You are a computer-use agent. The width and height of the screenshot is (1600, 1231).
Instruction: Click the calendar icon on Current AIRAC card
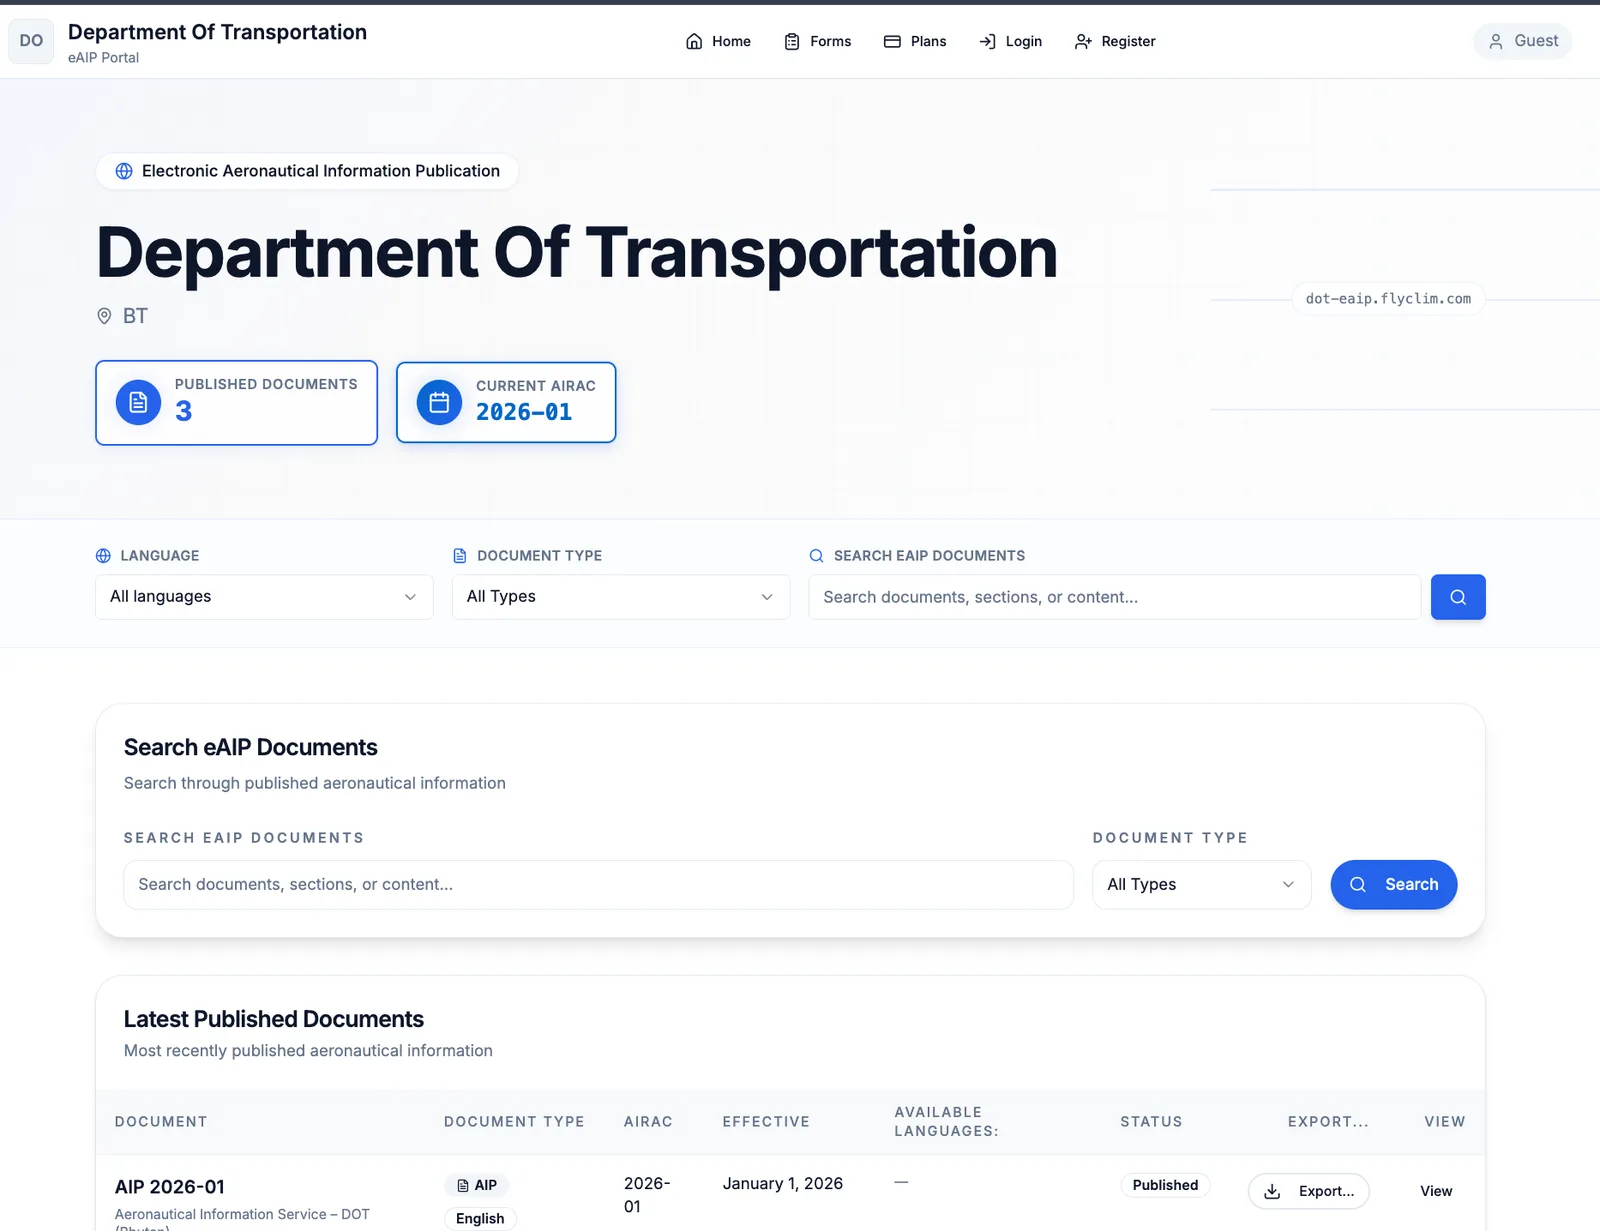point(438,402)
